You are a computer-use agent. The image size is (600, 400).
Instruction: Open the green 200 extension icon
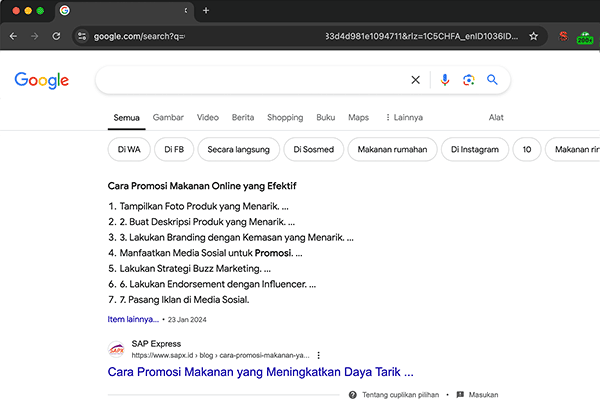[x=585, y=38]
